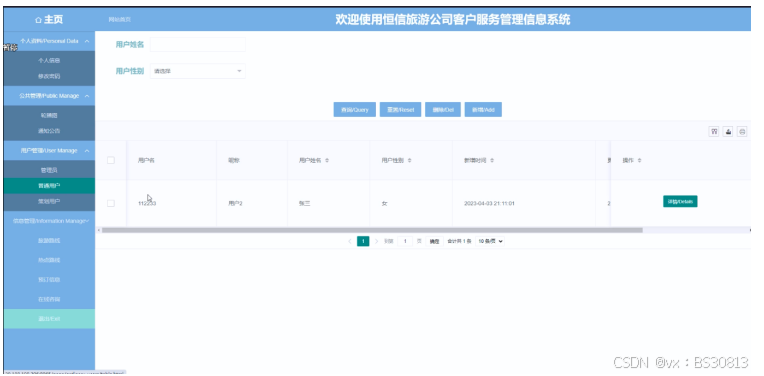Tick the checkbox for row 112233
This screenshot has height=376, width=764.
coord(111,203)
